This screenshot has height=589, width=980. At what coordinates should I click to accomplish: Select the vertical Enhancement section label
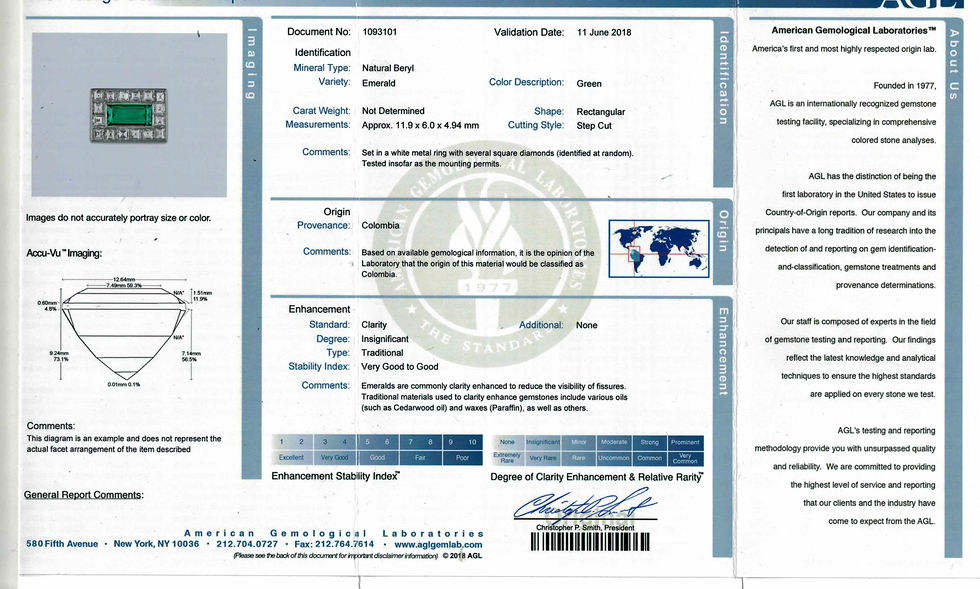(724, 351)
